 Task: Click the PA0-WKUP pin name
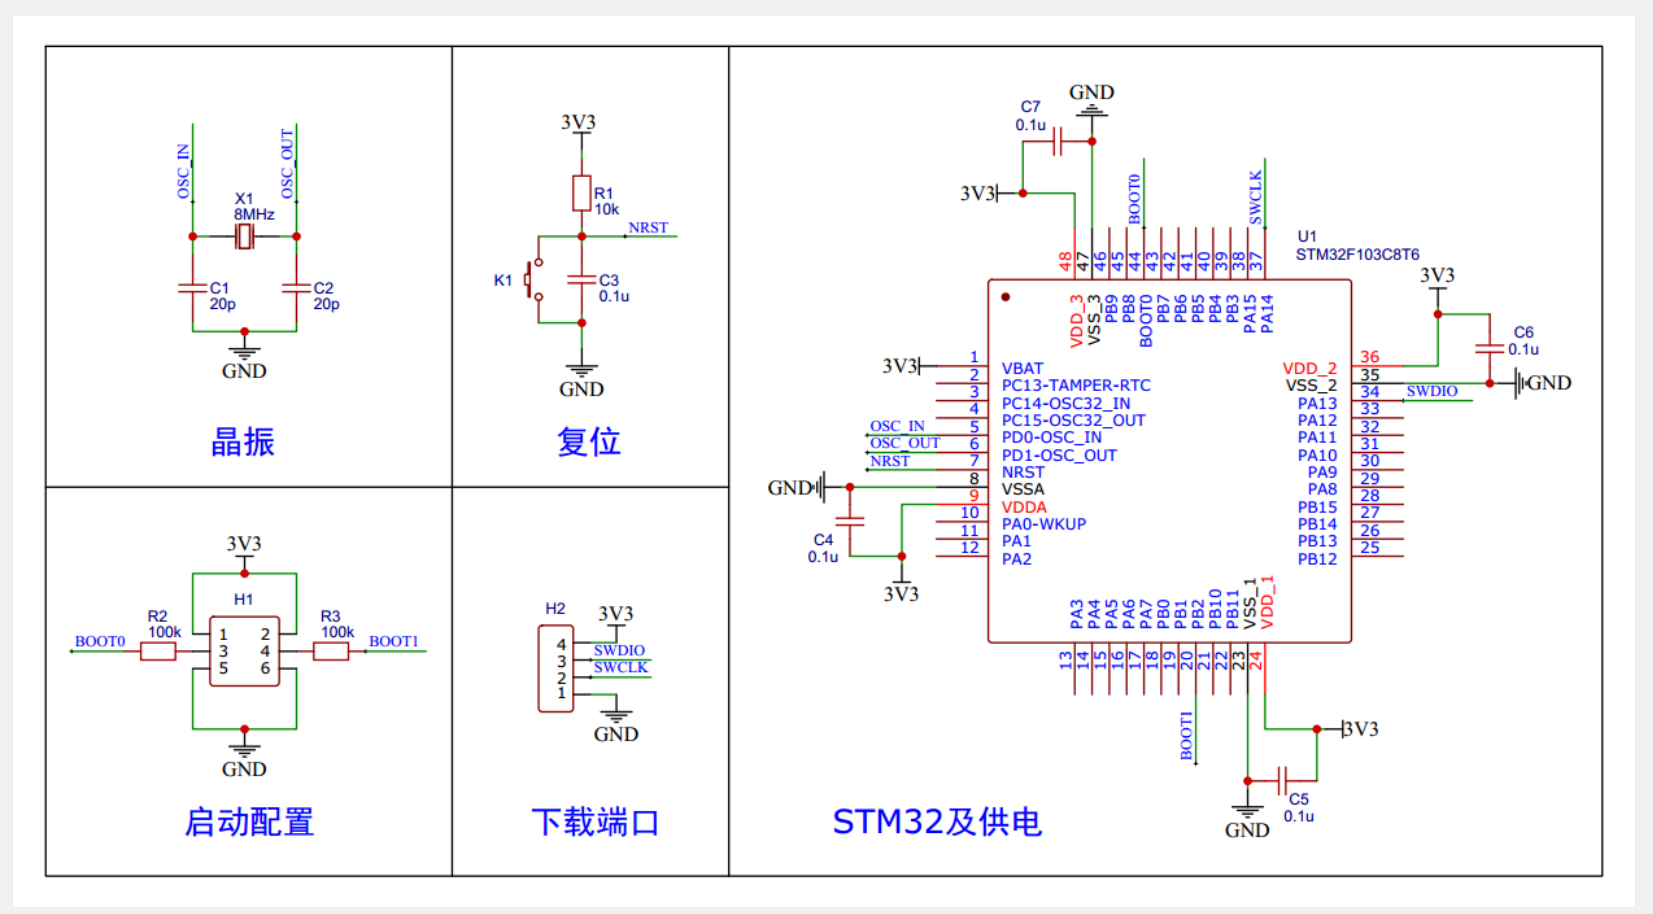point(1044,524)
